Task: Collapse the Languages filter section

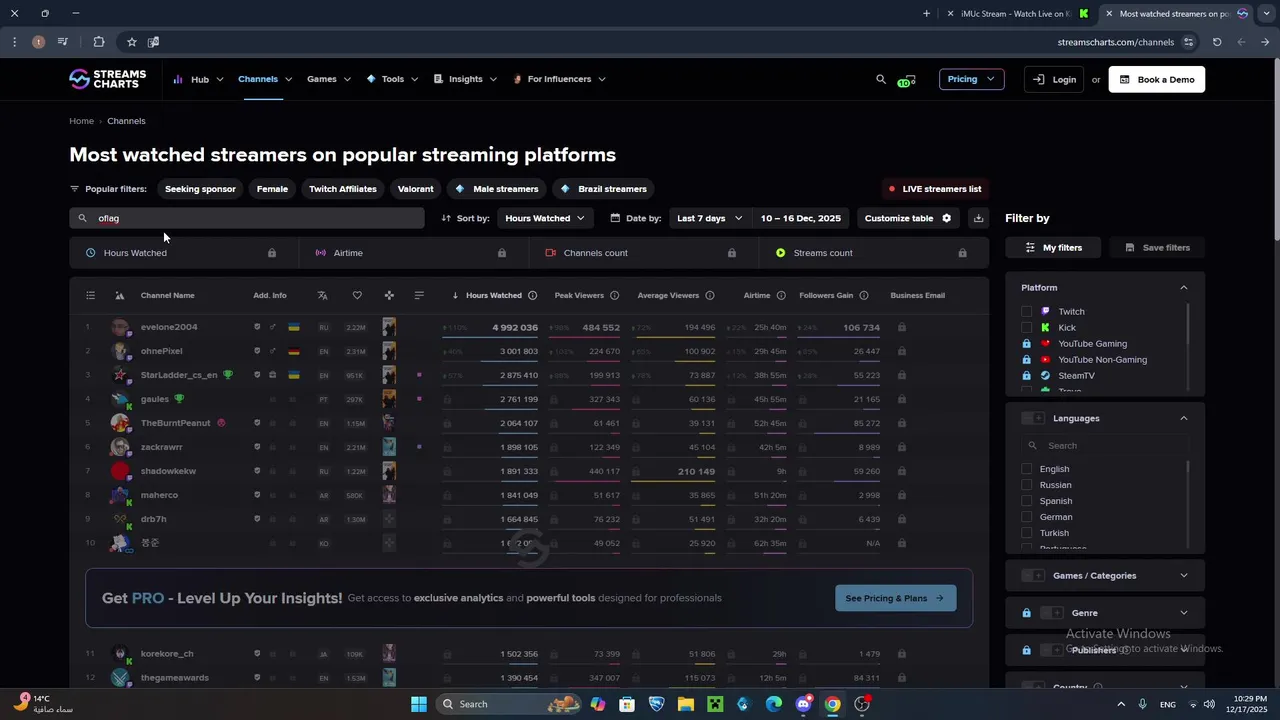Action: click(1184, 418)
